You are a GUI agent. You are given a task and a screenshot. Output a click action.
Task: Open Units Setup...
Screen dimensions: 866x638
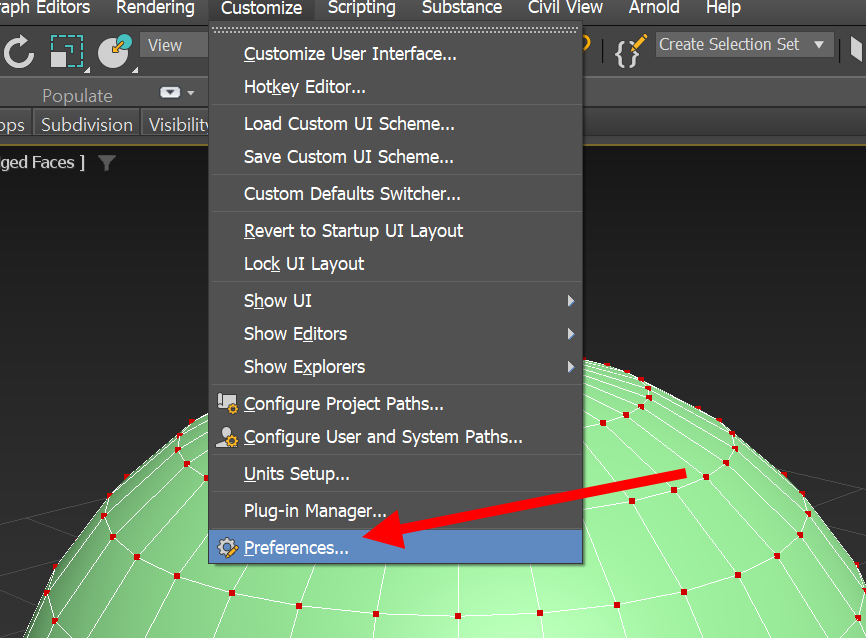point(395,474)
